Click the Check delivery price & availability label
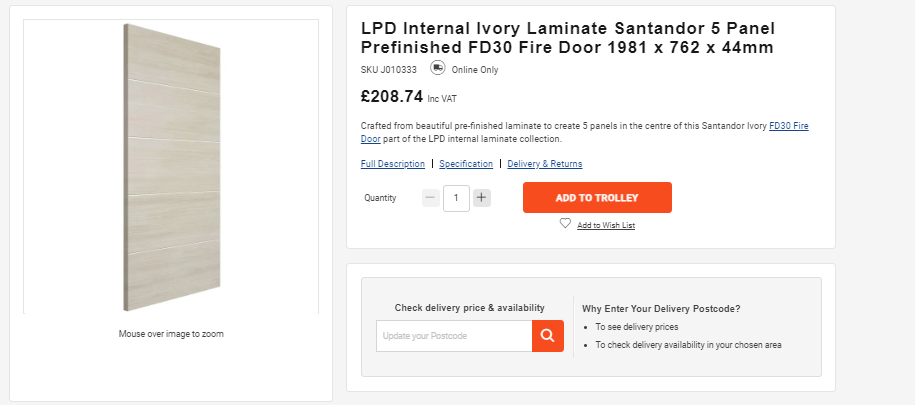 (x=470, y=308)
